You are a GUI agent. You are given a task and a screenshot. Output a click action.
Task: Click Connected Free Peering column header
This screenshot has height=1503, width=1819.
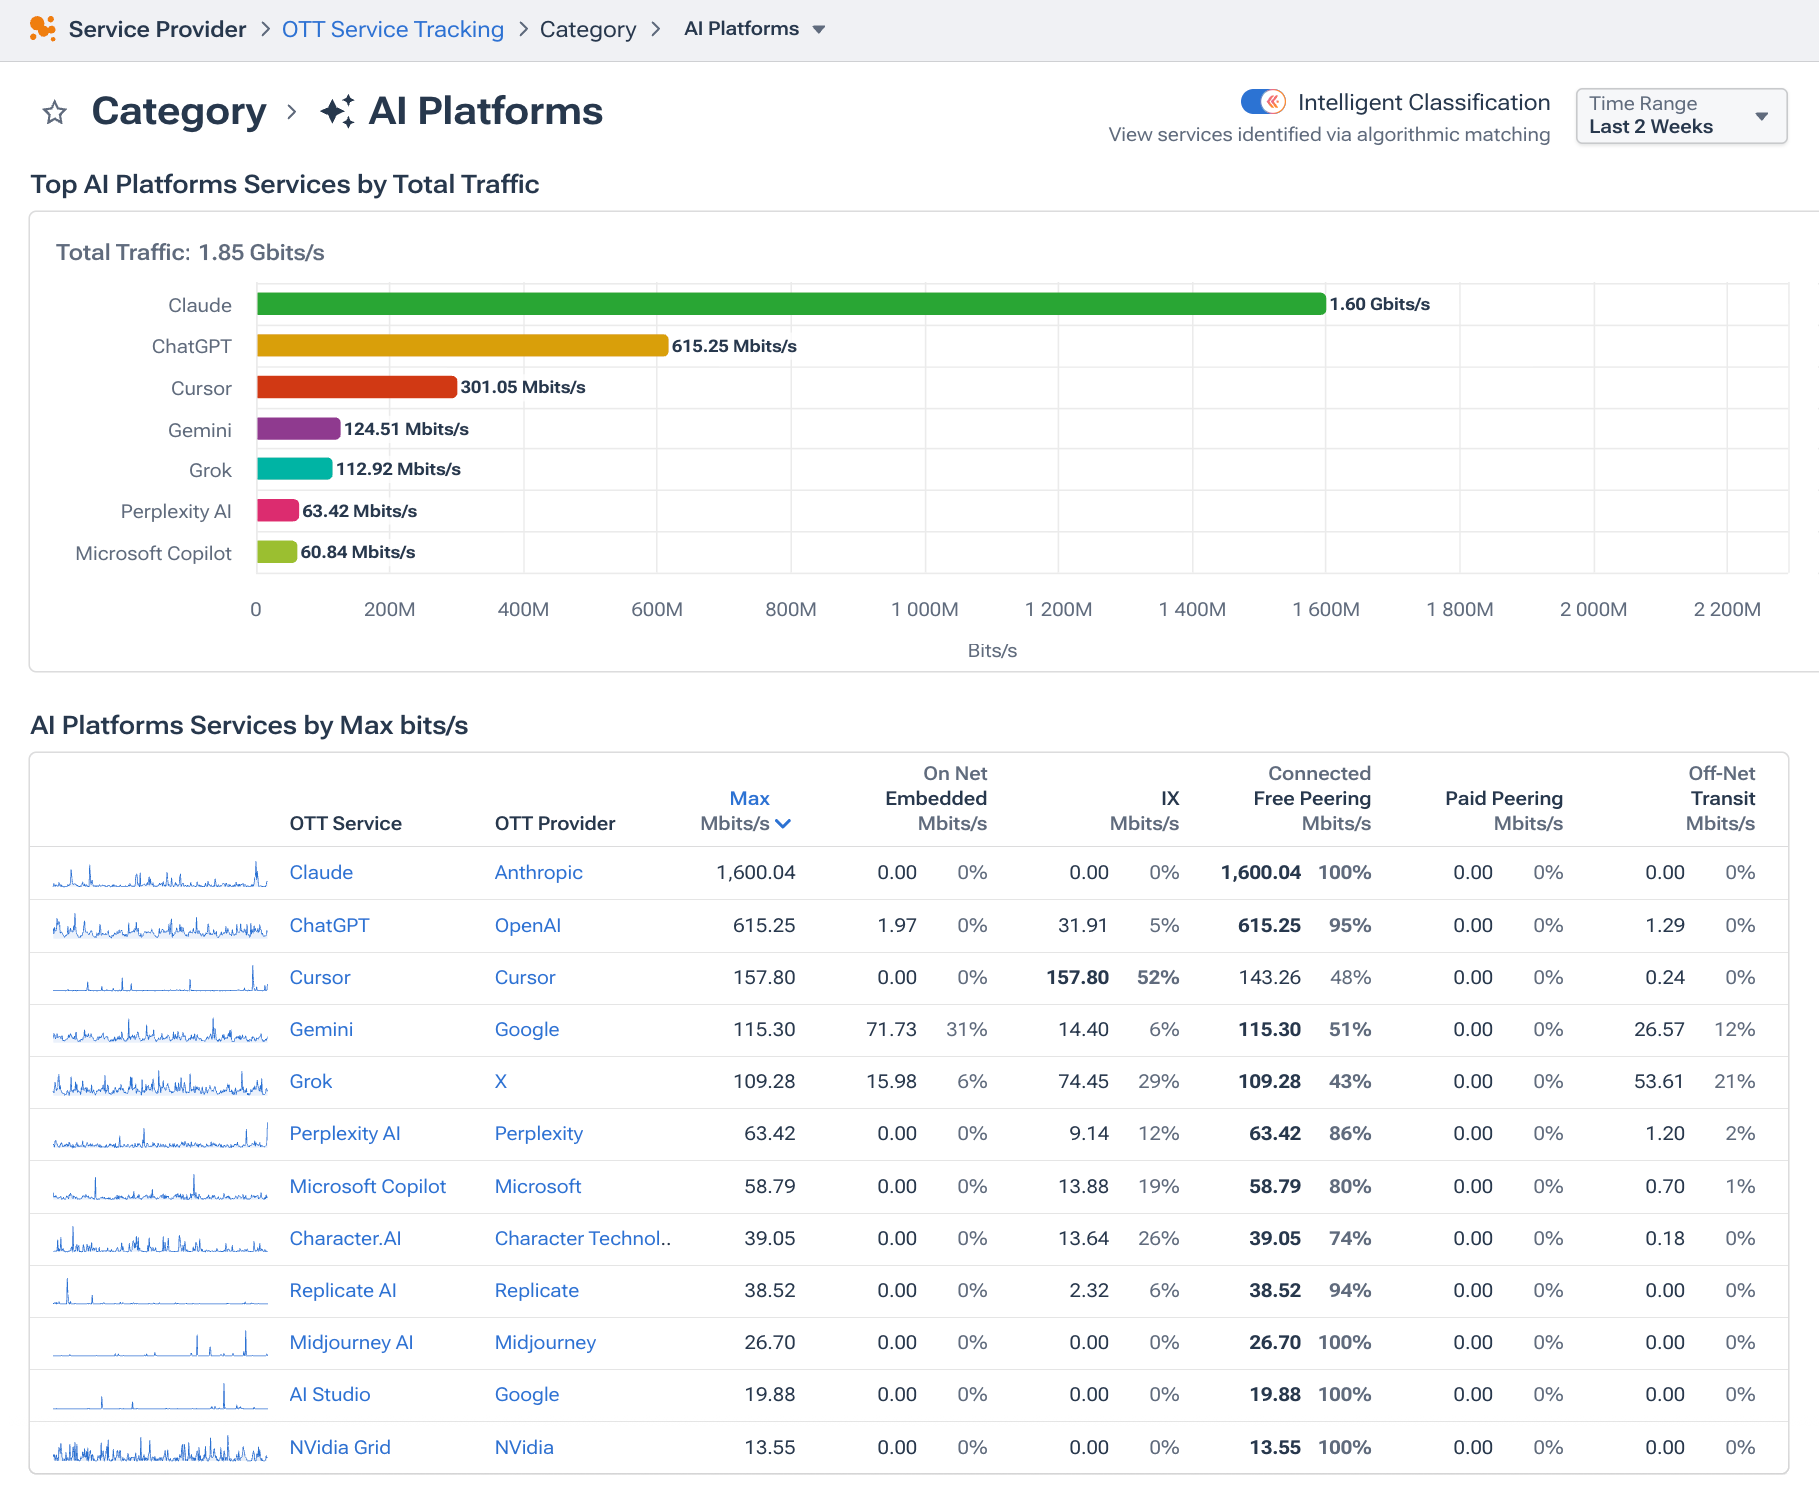tap(1312, 798)
